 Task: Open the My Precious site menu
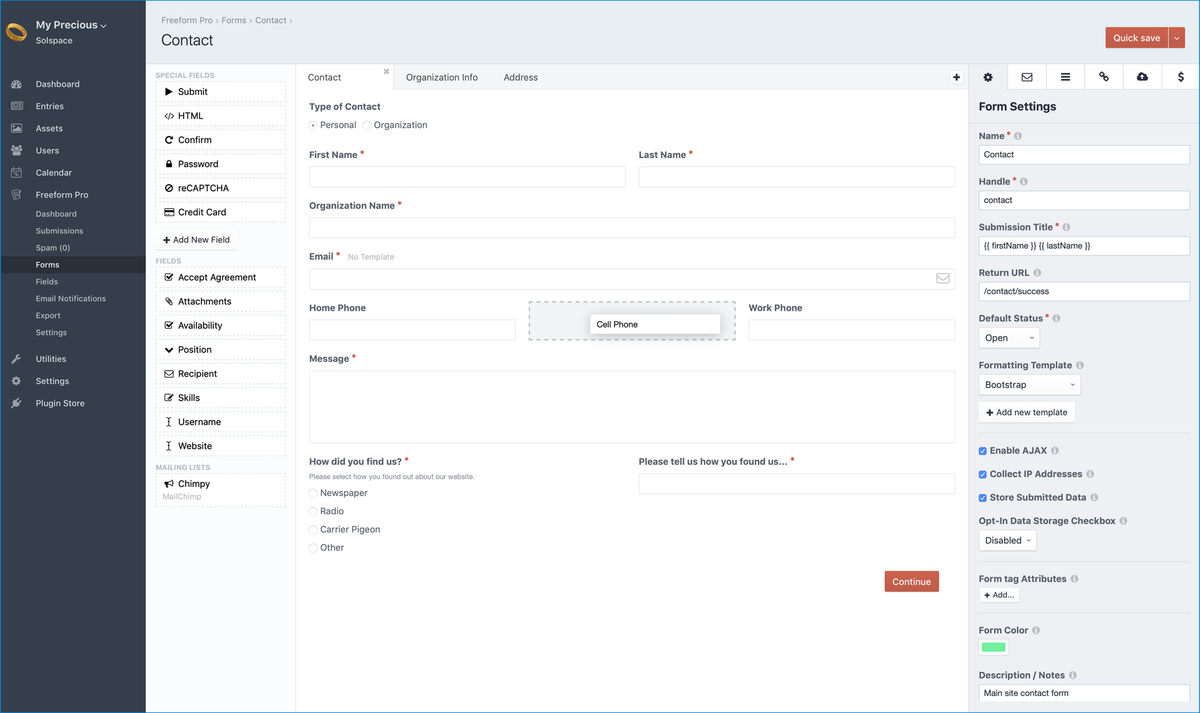71,25
